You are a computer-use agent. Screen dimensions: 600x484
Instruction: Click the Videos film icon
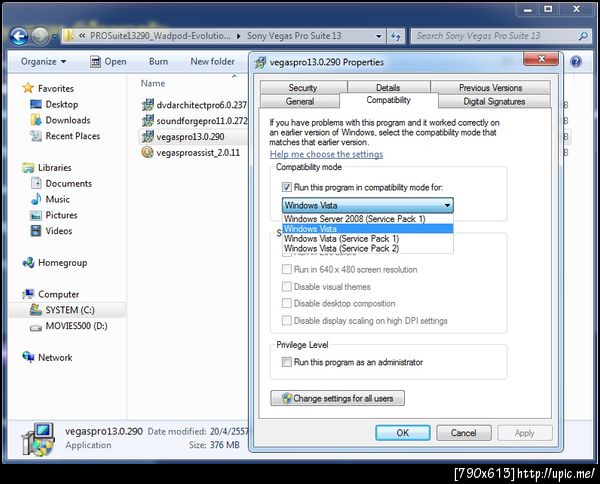coord(36,231)
